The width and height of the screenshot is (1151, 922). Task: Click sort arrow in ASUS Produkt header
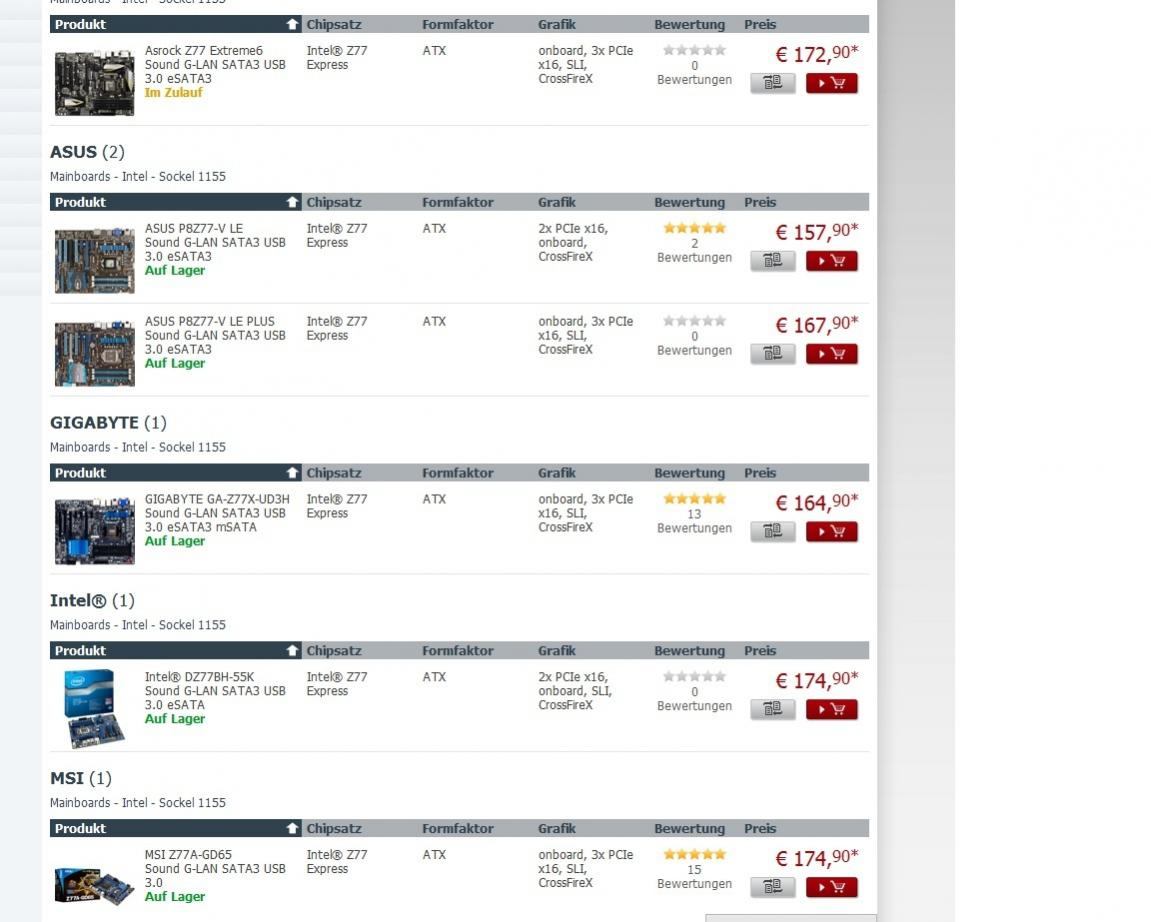292,202
